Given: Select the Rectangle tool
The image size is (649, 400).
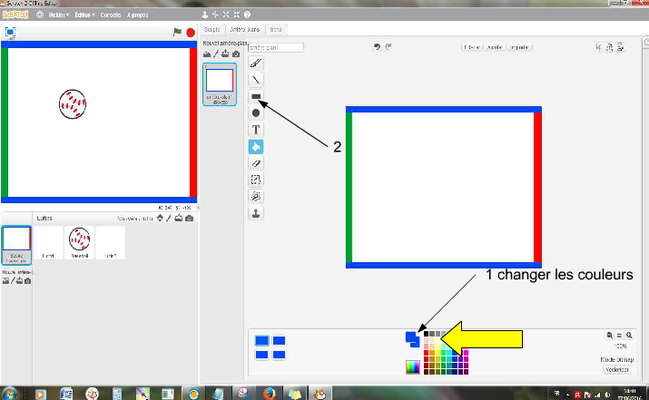Looking at the screenshot, I should point(256,96).
